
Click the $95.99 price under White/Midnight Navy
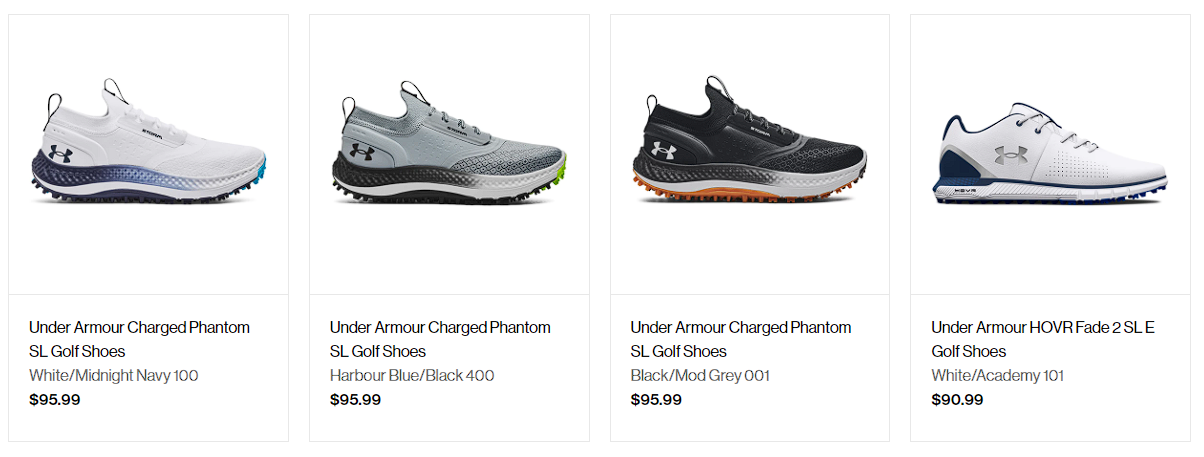[x=55, y=400]
